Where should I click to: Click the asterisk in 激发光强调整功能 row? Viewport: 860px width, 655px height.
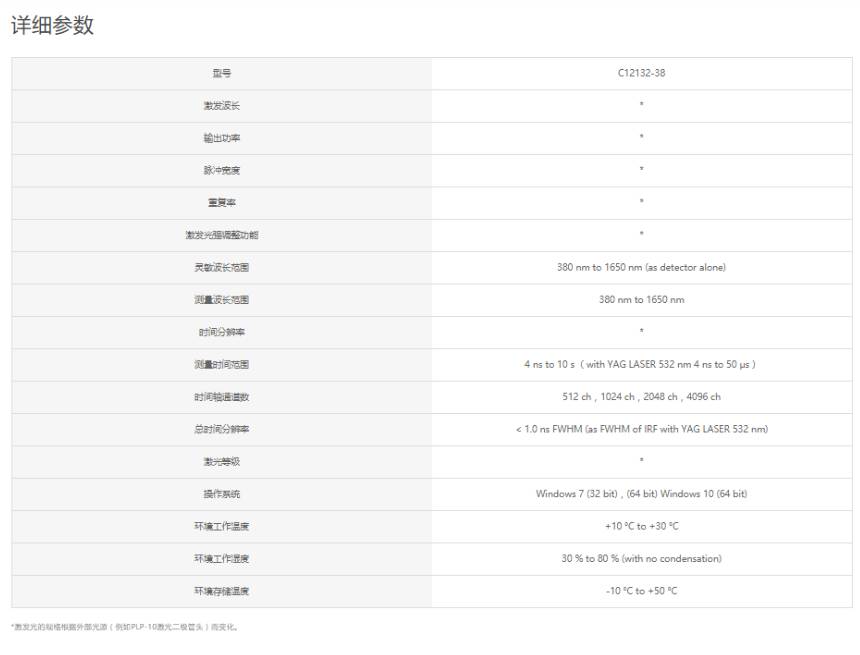click(x=641, y=234)
